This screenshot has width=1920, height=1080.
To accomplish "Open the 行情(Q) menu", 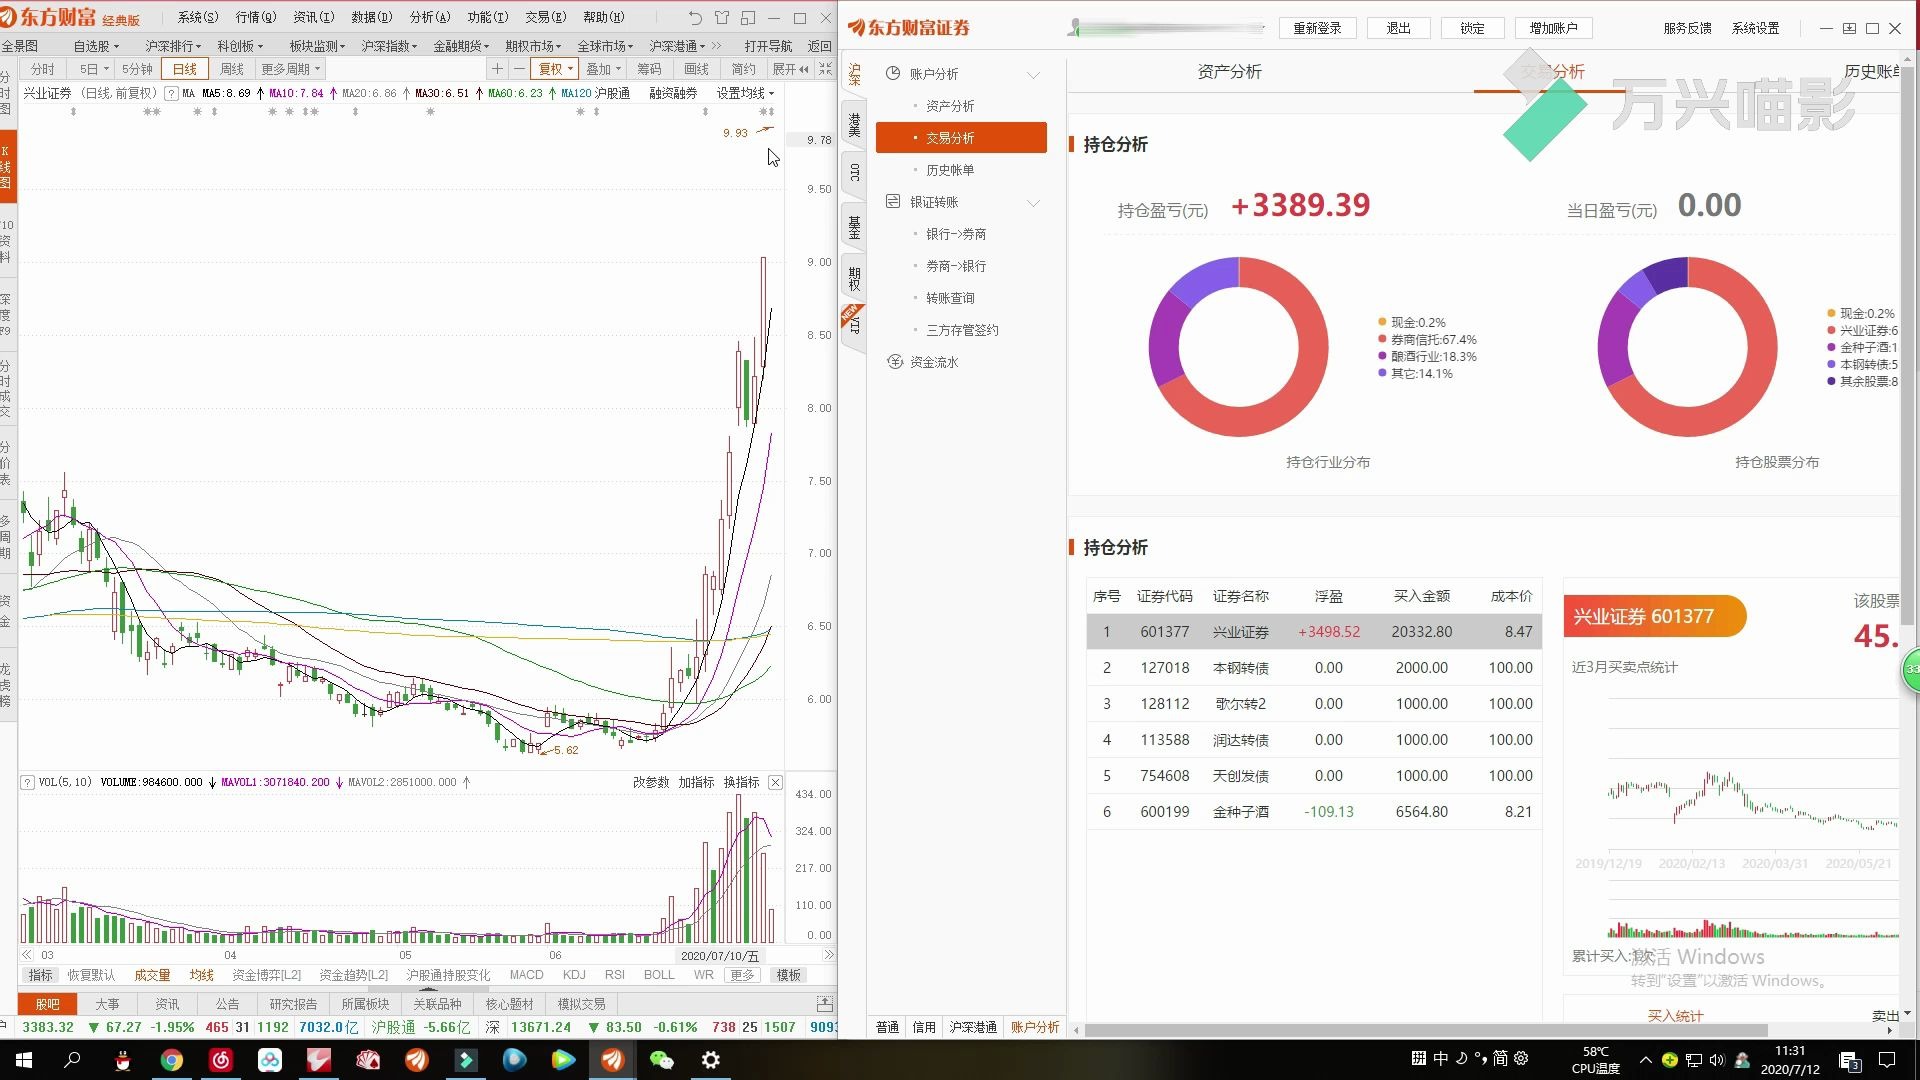I will (256, 17).
